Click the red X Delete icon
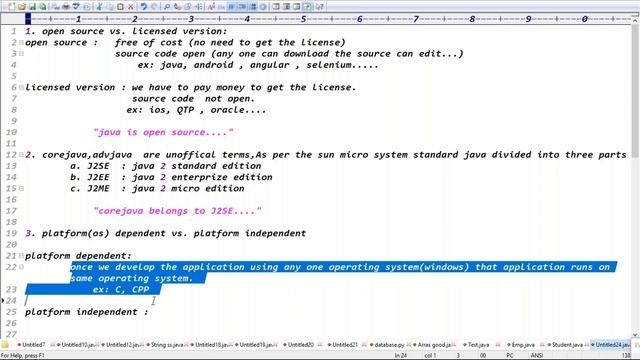 (131, 7)
